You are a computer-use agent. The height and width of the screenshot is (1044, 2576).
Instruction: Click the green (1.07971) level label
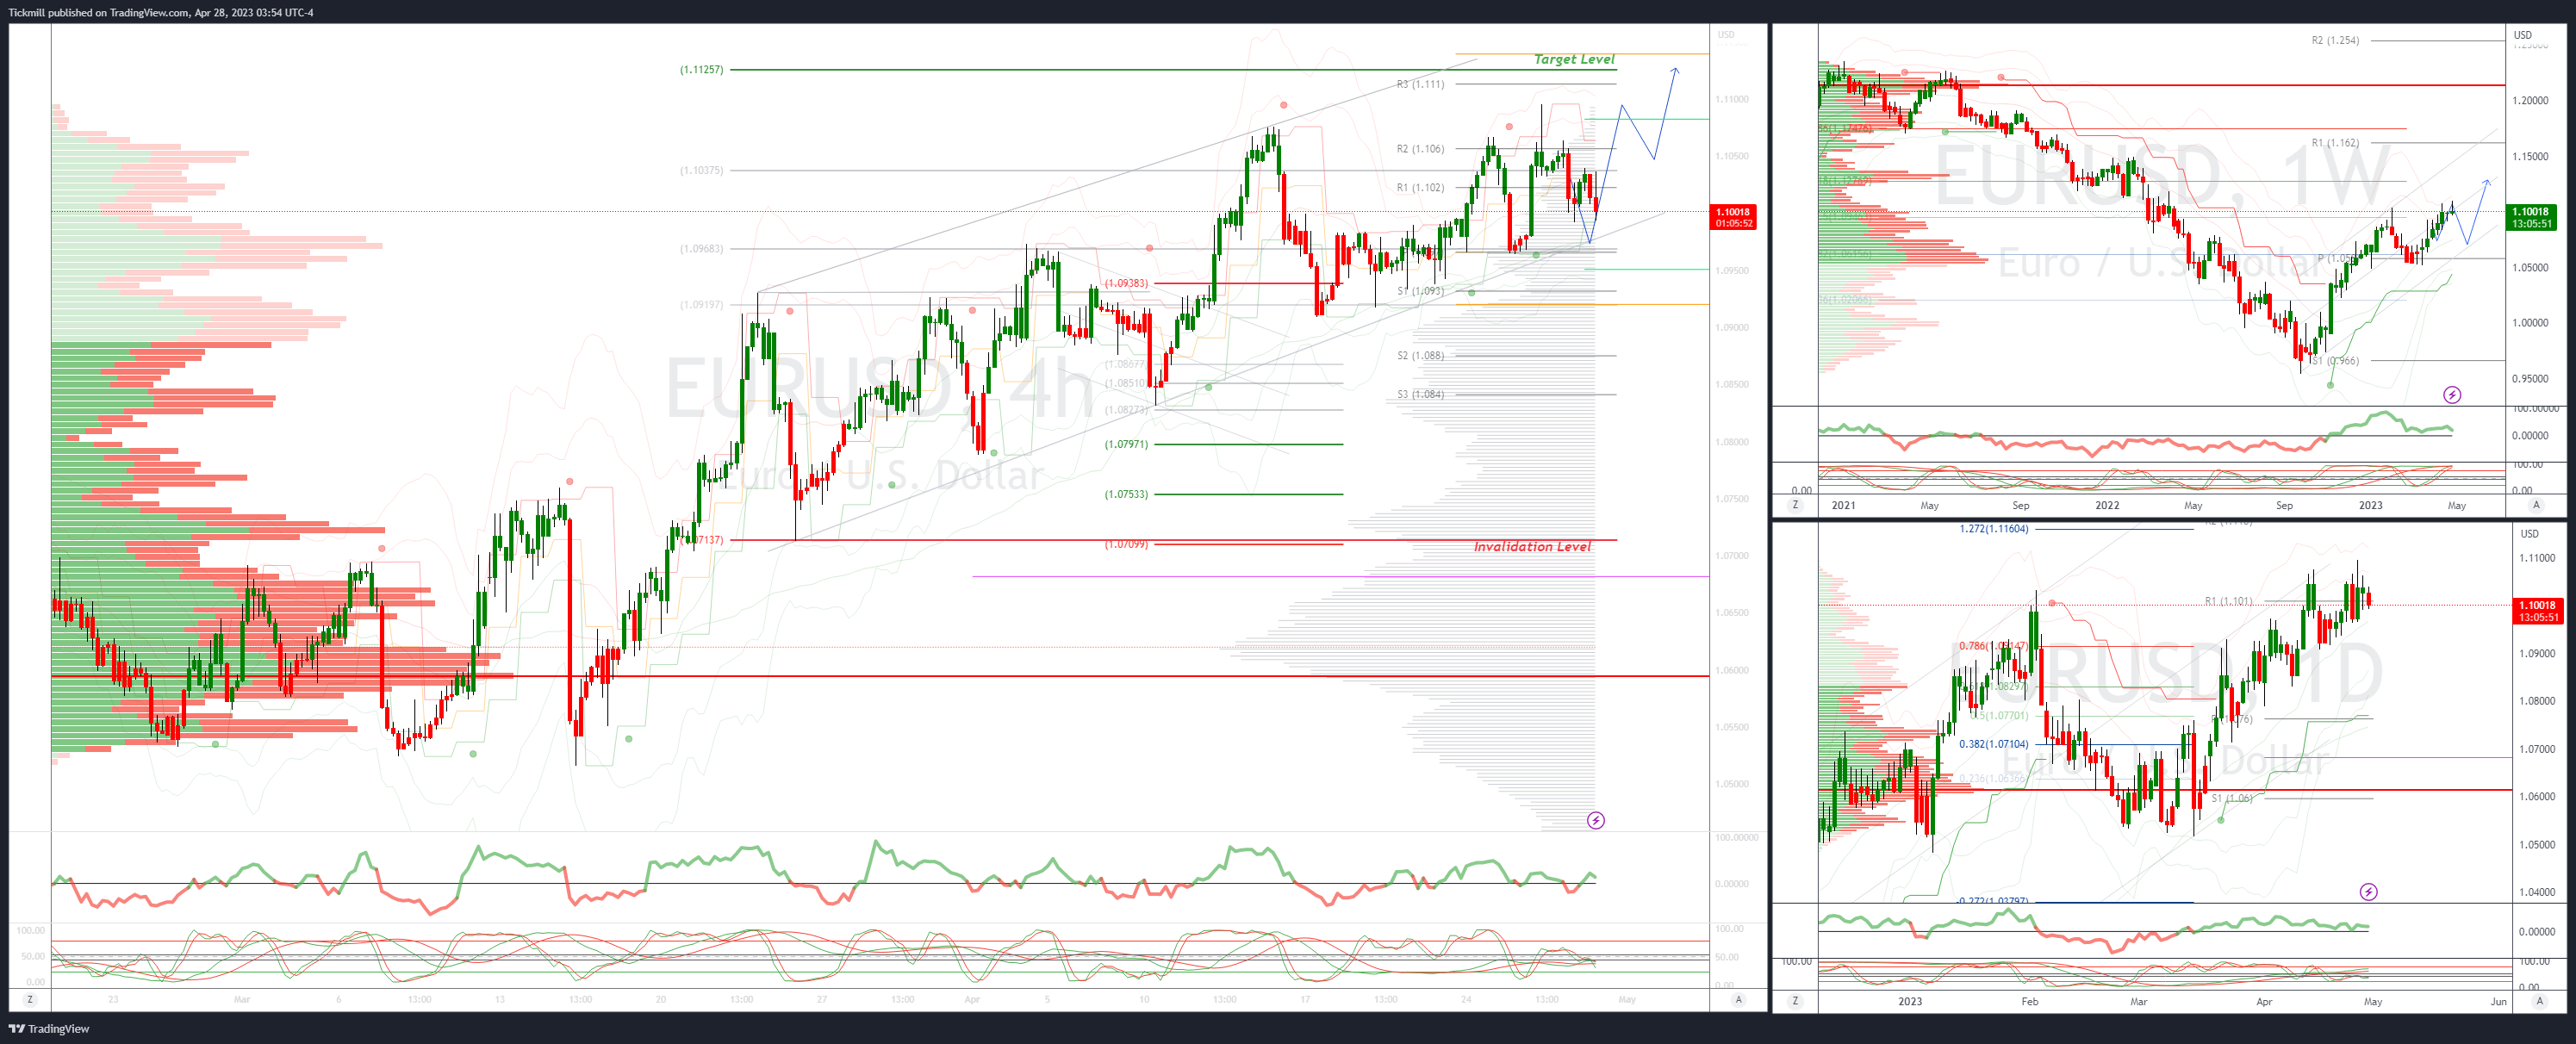click(1126, 444)
